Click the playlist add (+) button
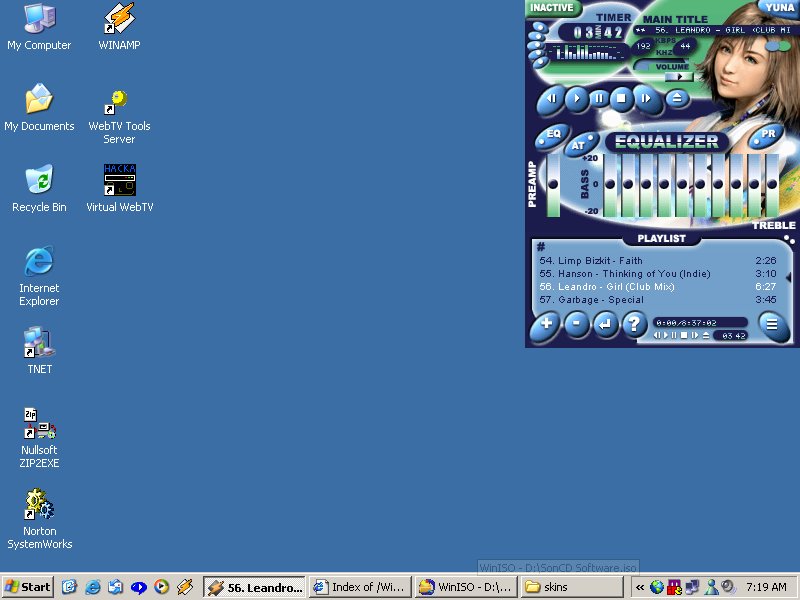The image size is (800, 600). (546, 324)
